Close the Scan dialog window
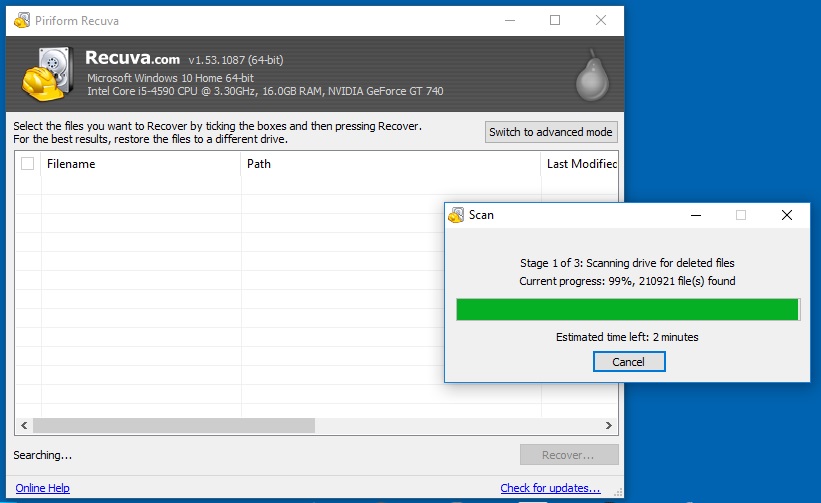 click(787, 215)
